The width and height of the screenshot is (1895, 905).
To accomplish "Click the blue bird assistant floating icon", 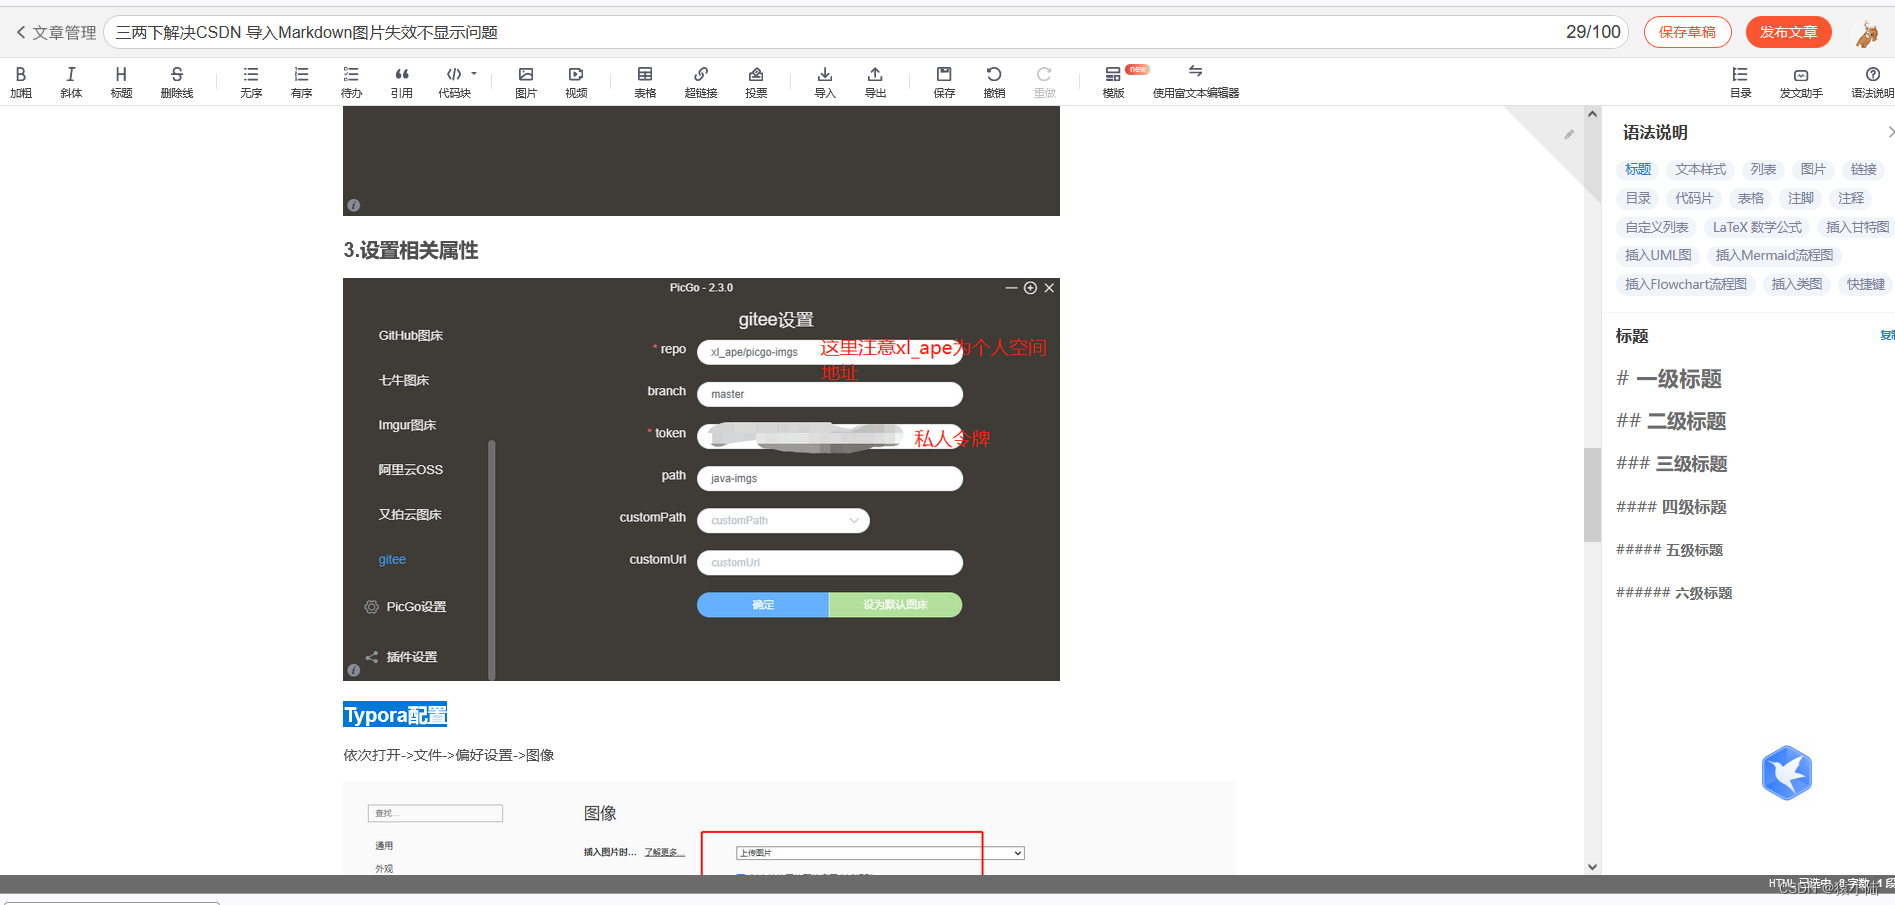I will 1786,772.
